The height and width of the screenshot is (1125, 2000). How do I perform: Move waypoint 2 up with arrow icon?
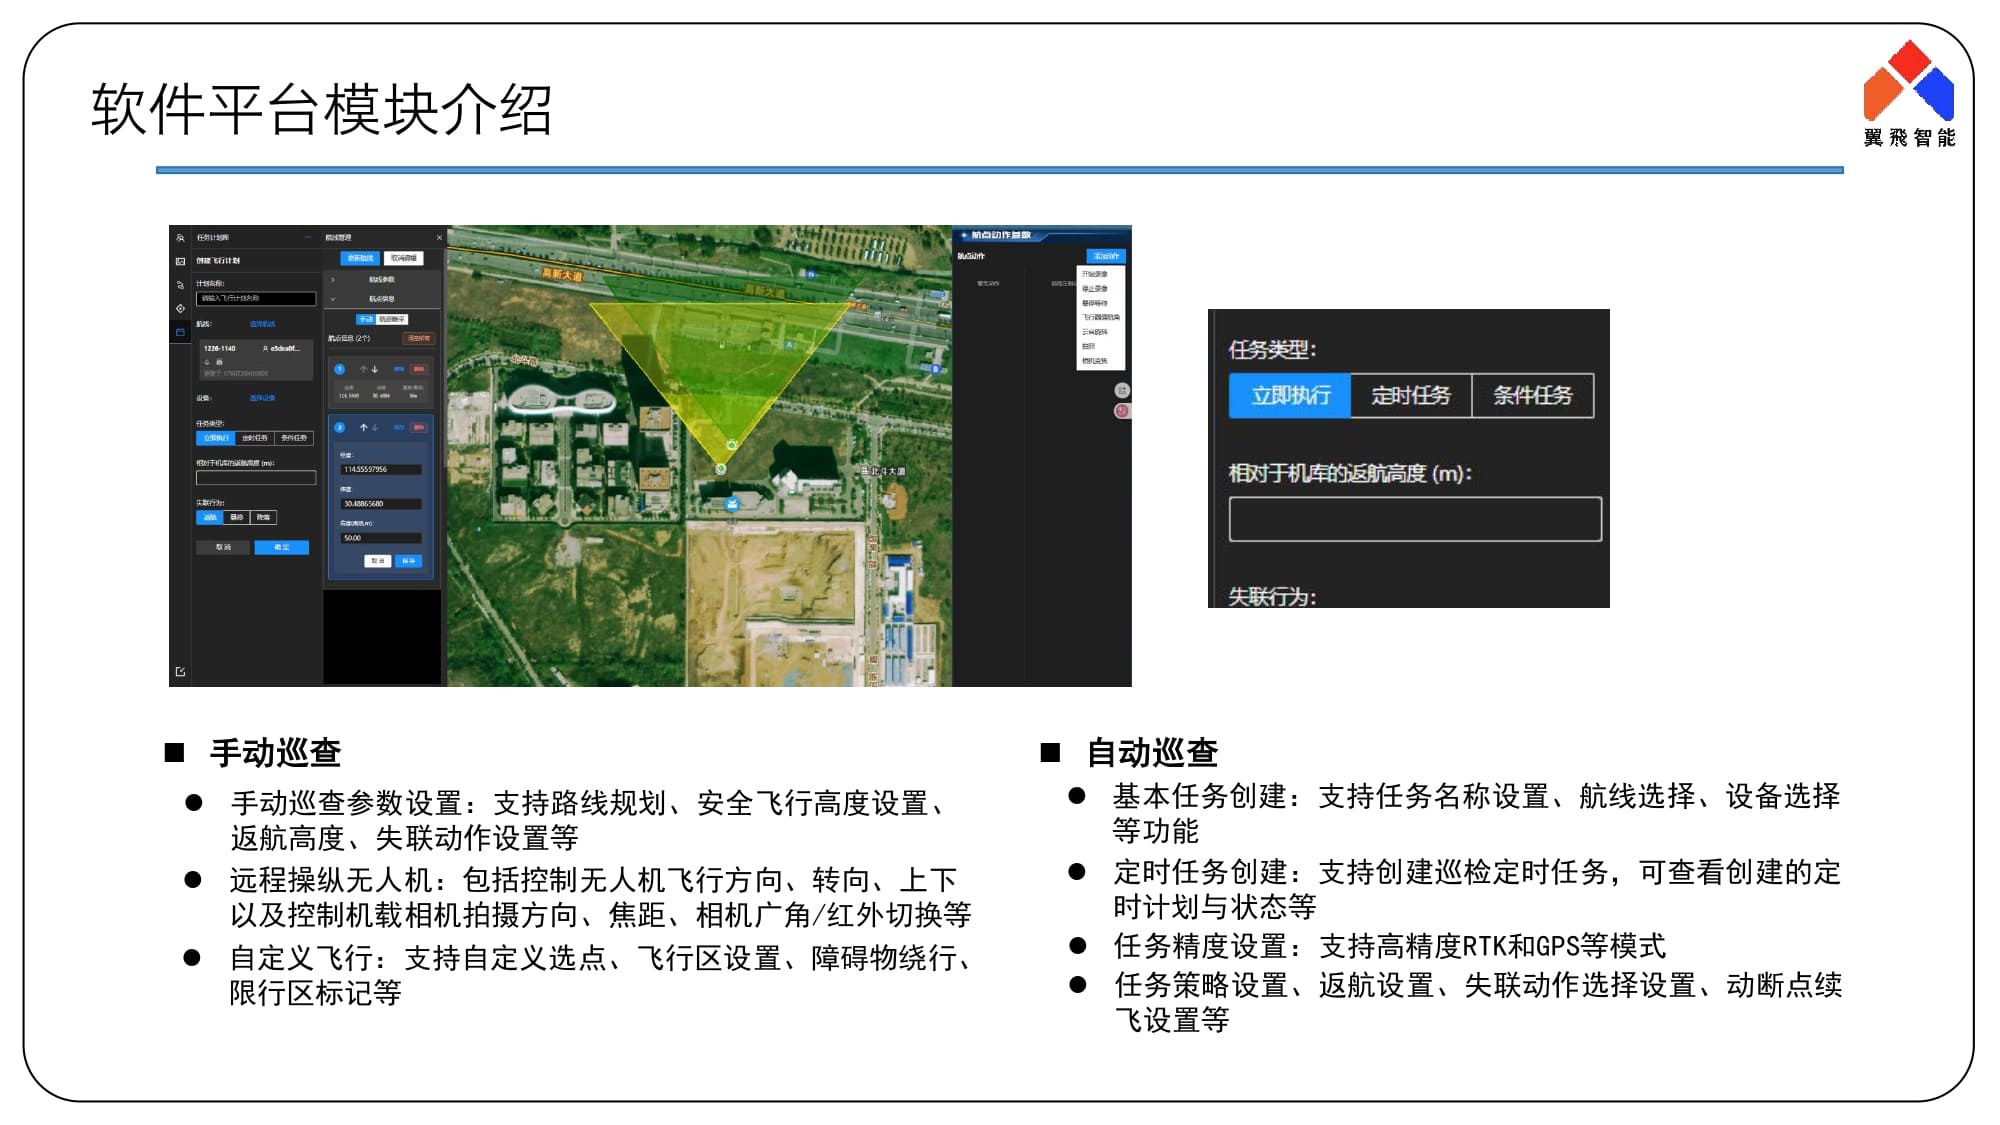tap(364, 427)
